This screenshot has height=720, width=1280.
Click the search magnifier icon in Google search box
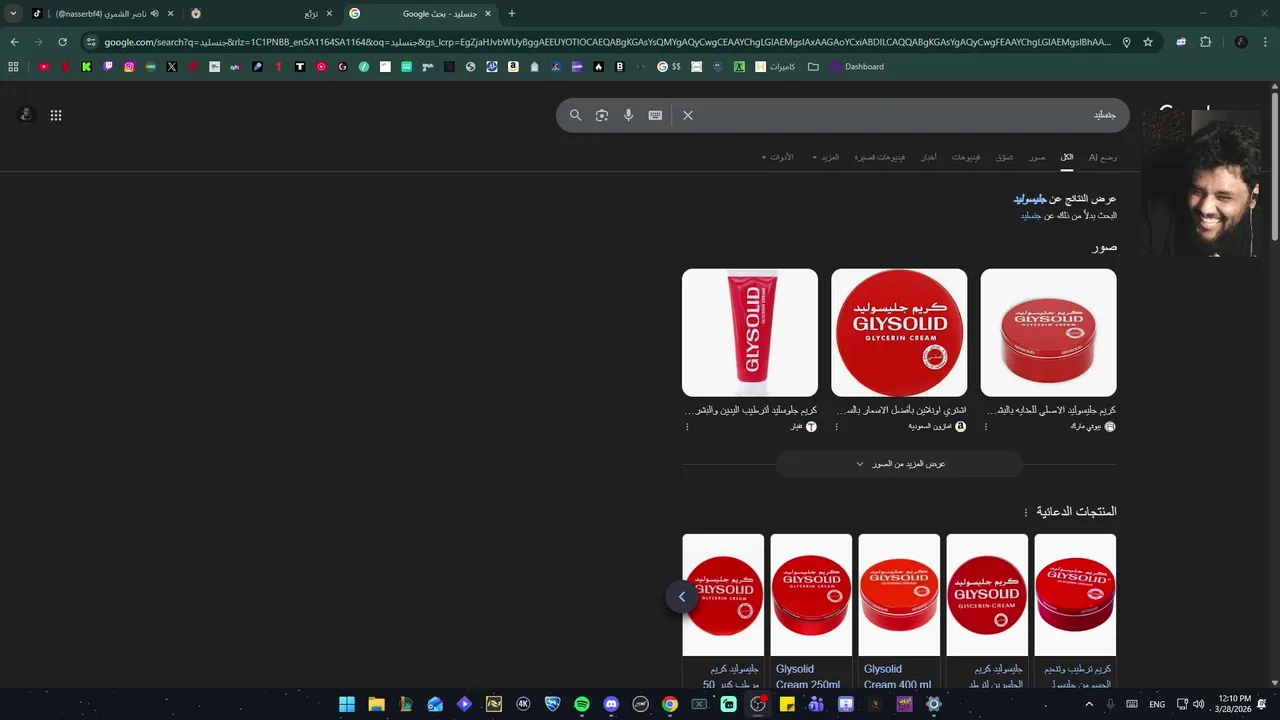click(575, 115)
